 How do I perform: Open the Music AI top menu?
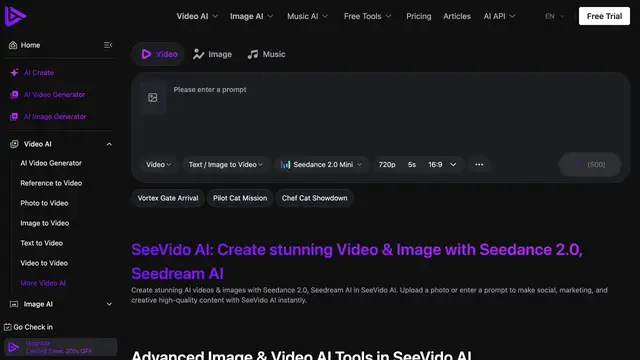tap(307, 16)
